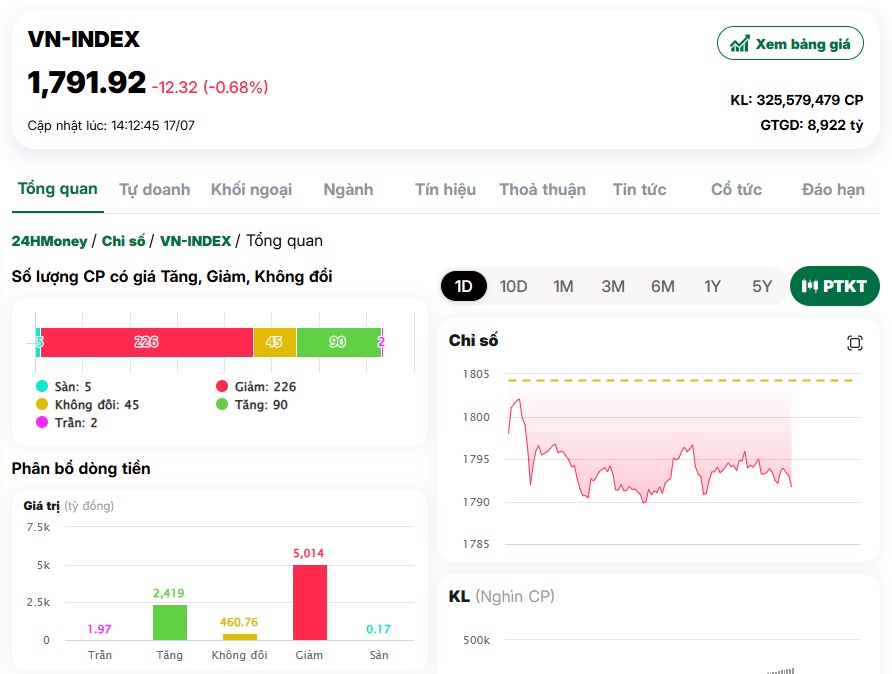Click the index value 1,791.92
This screenshot has width=892, height=674.
86,82
